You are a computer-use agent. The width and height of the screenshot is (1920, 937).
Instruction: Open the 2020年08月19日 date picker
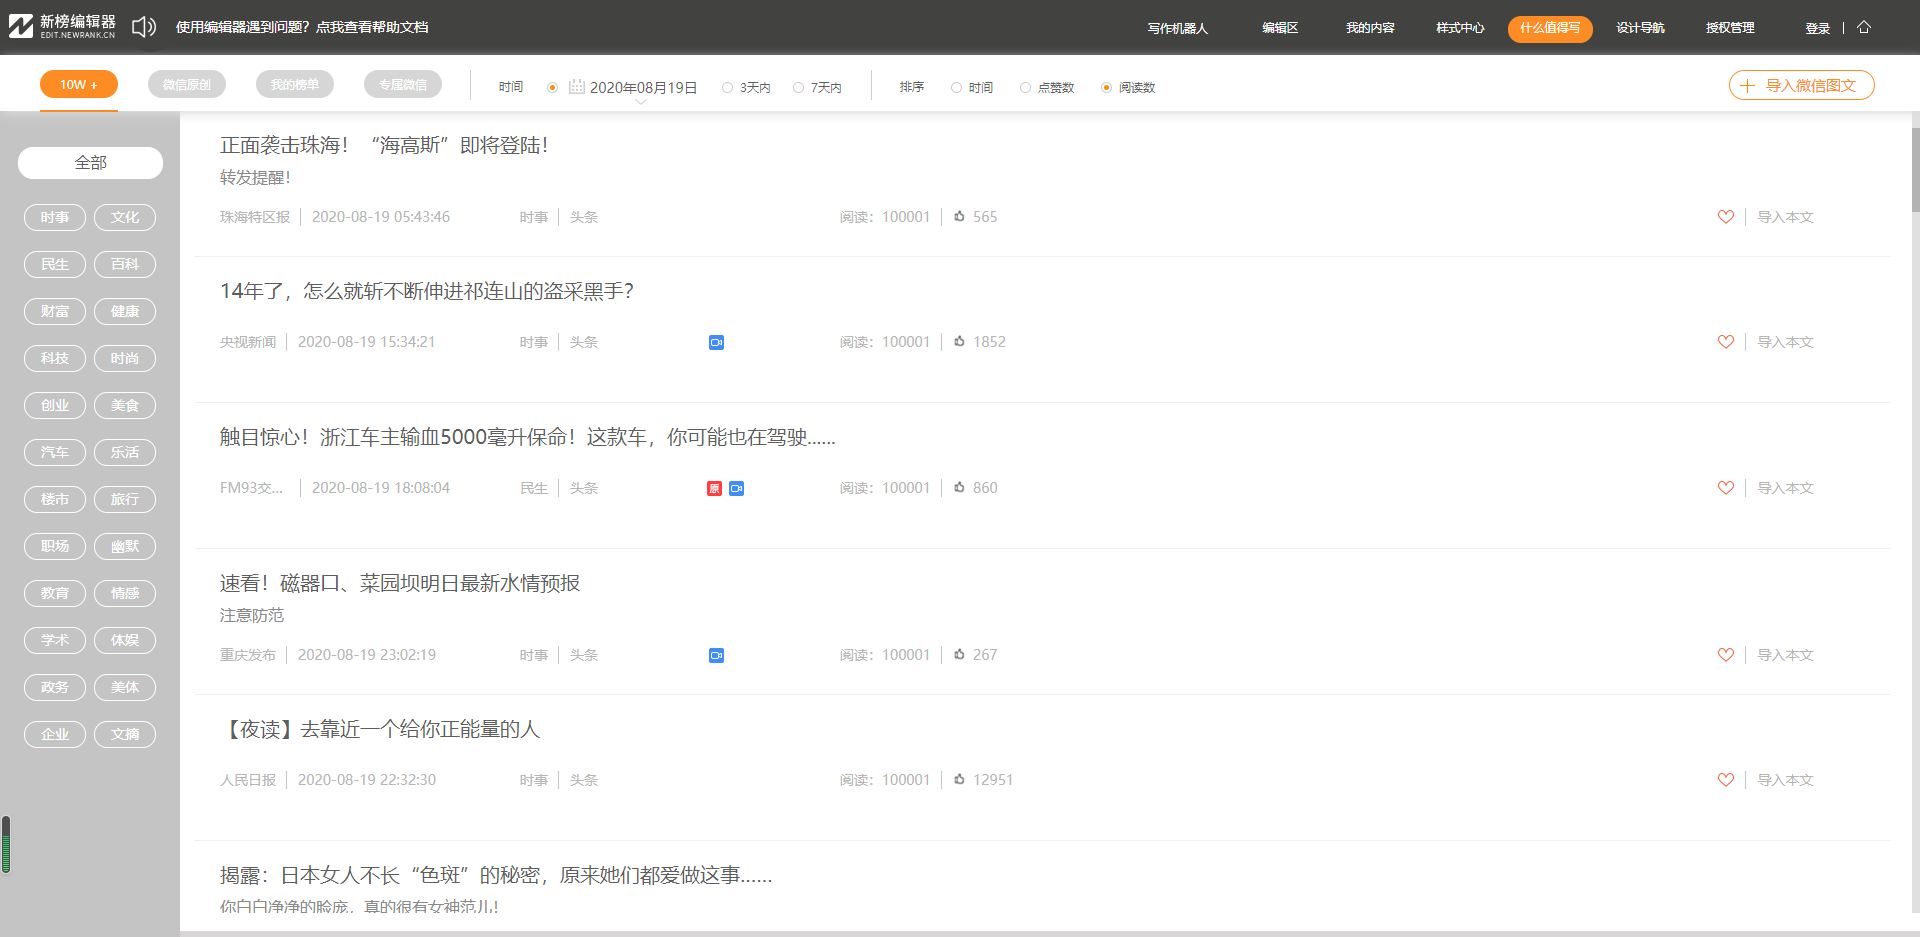pos(643,88)
